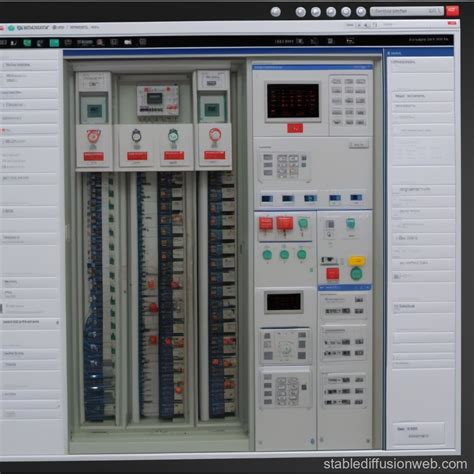Click the first red seal indicator on the cabinet
Image resolution: width=474 pixels, height=474 pixels.
(94, 136)
